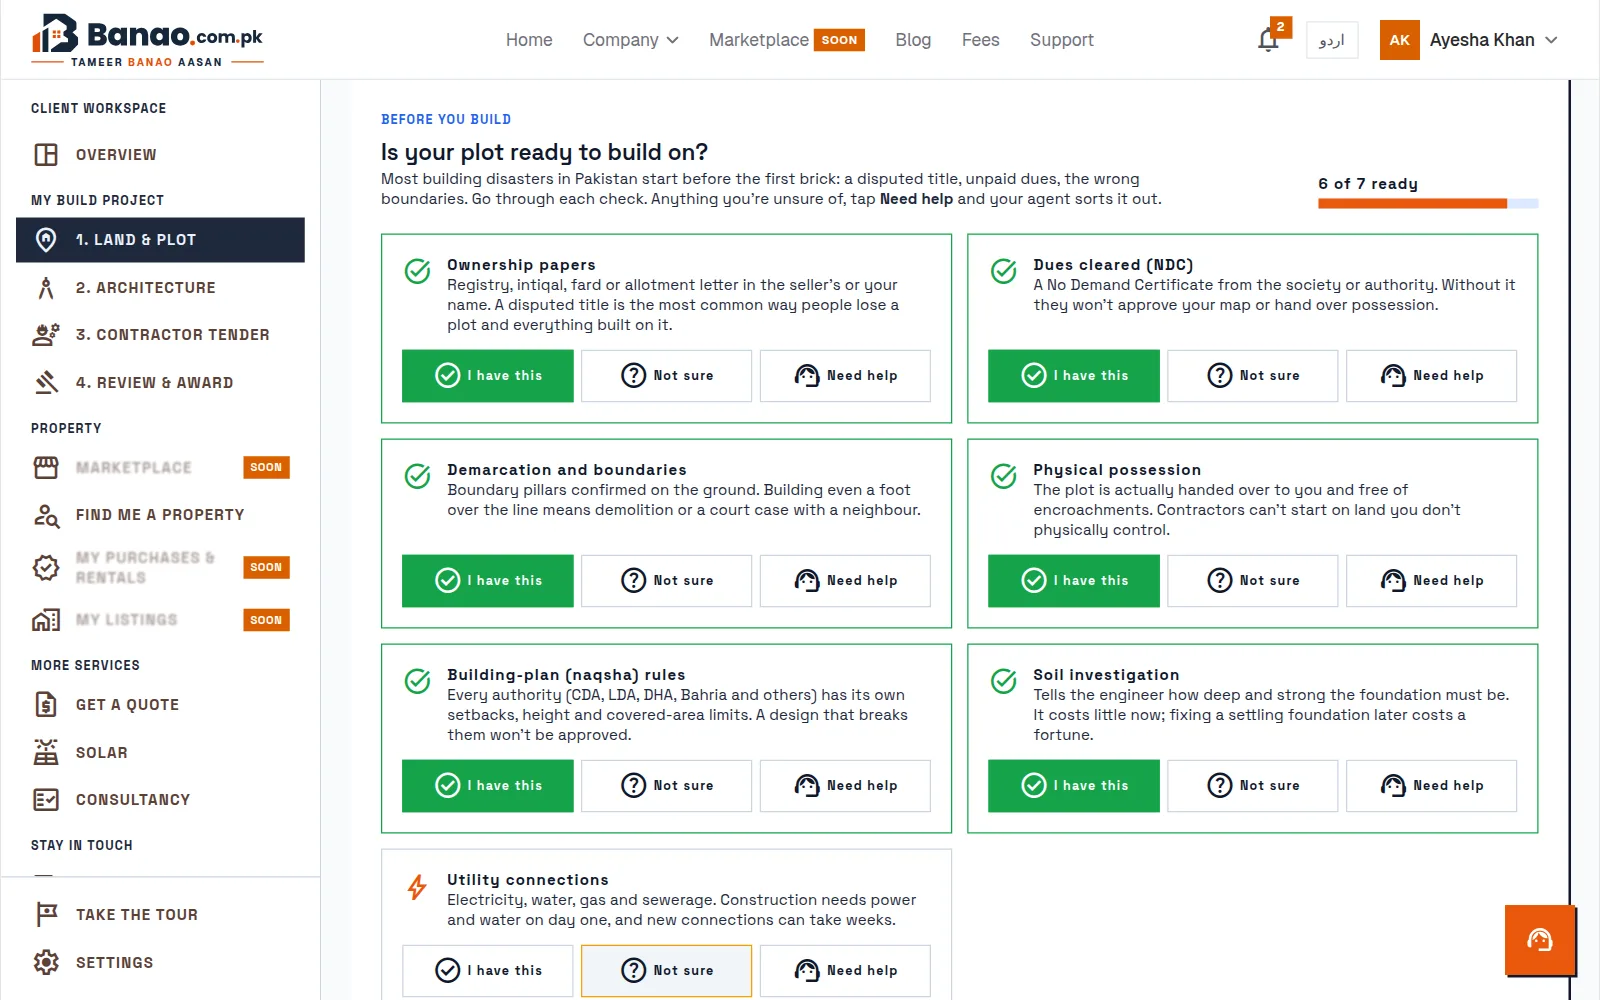Screen dimensions: 1600x1000
Task: Select Need help for Soil investigation
Action: tap(1431, 785)
